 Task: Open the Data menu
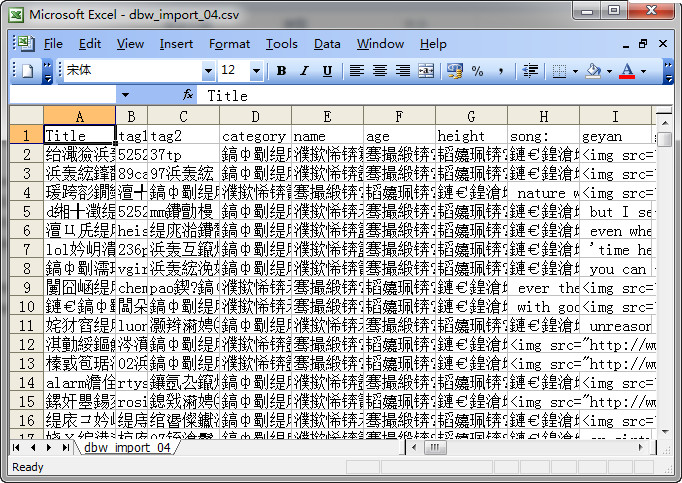[x=327, y=44]
